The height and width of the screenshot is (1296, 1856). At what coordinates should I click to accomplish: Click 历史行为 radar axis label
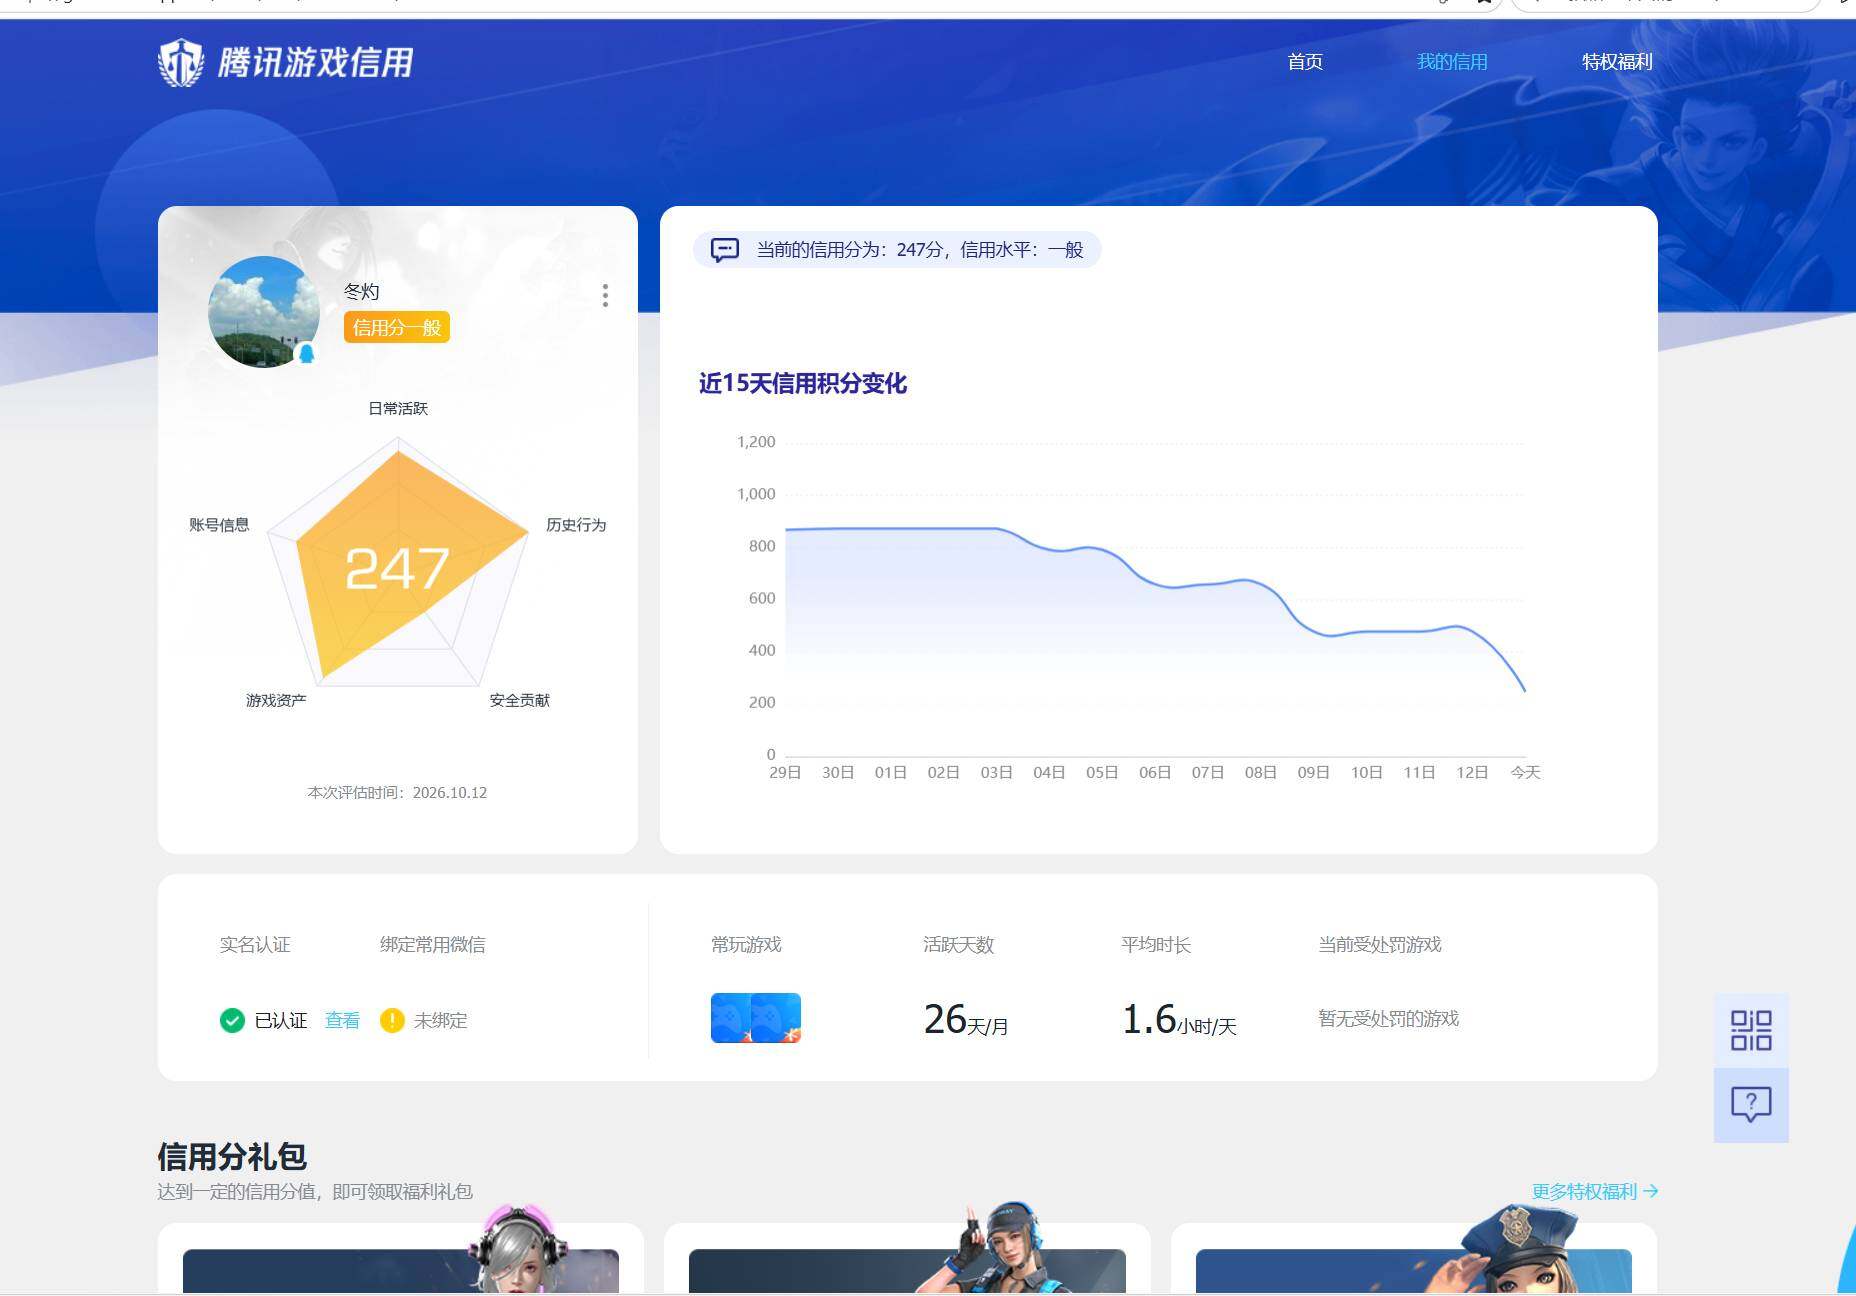[x=576, y=525]
